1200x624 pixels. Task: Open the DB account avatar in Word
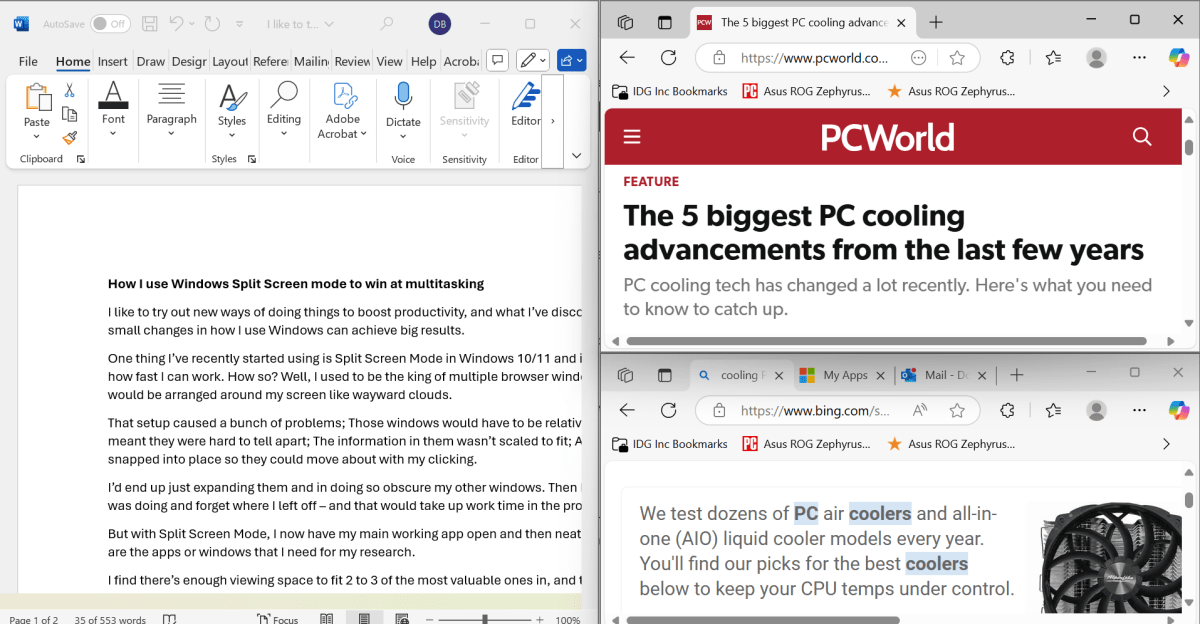439,23
